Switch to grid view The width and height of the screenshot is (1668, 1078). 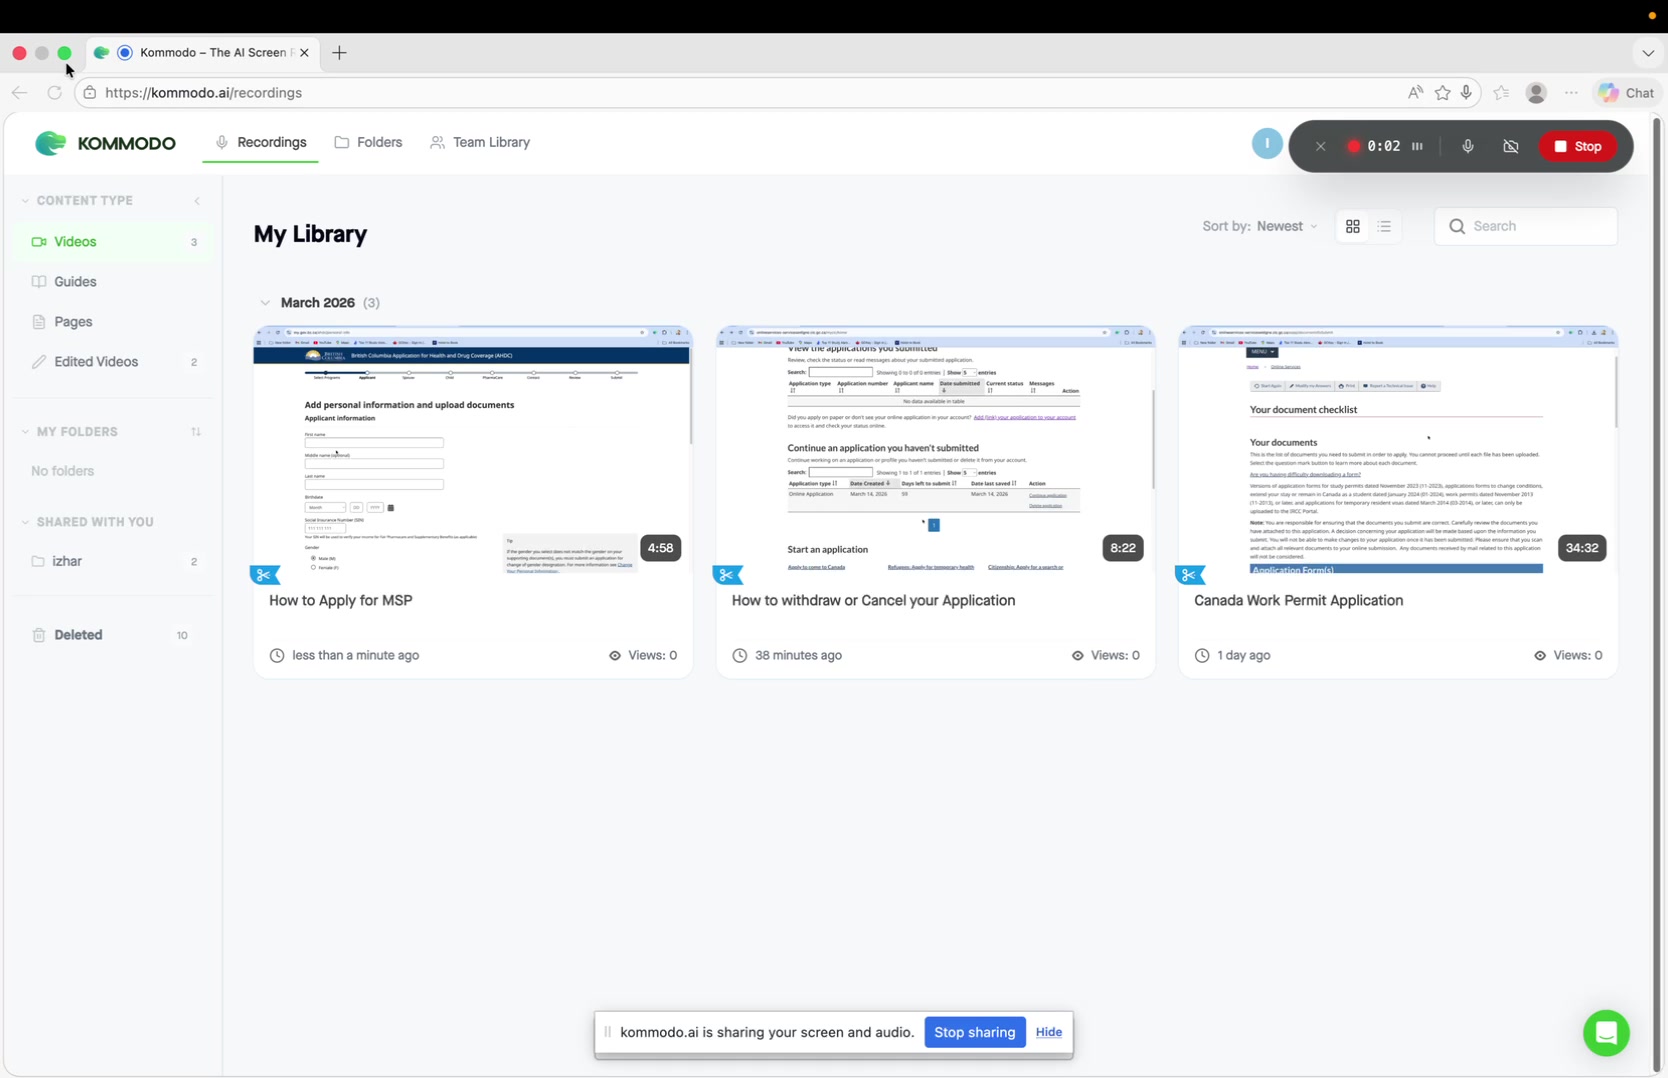1353,227
